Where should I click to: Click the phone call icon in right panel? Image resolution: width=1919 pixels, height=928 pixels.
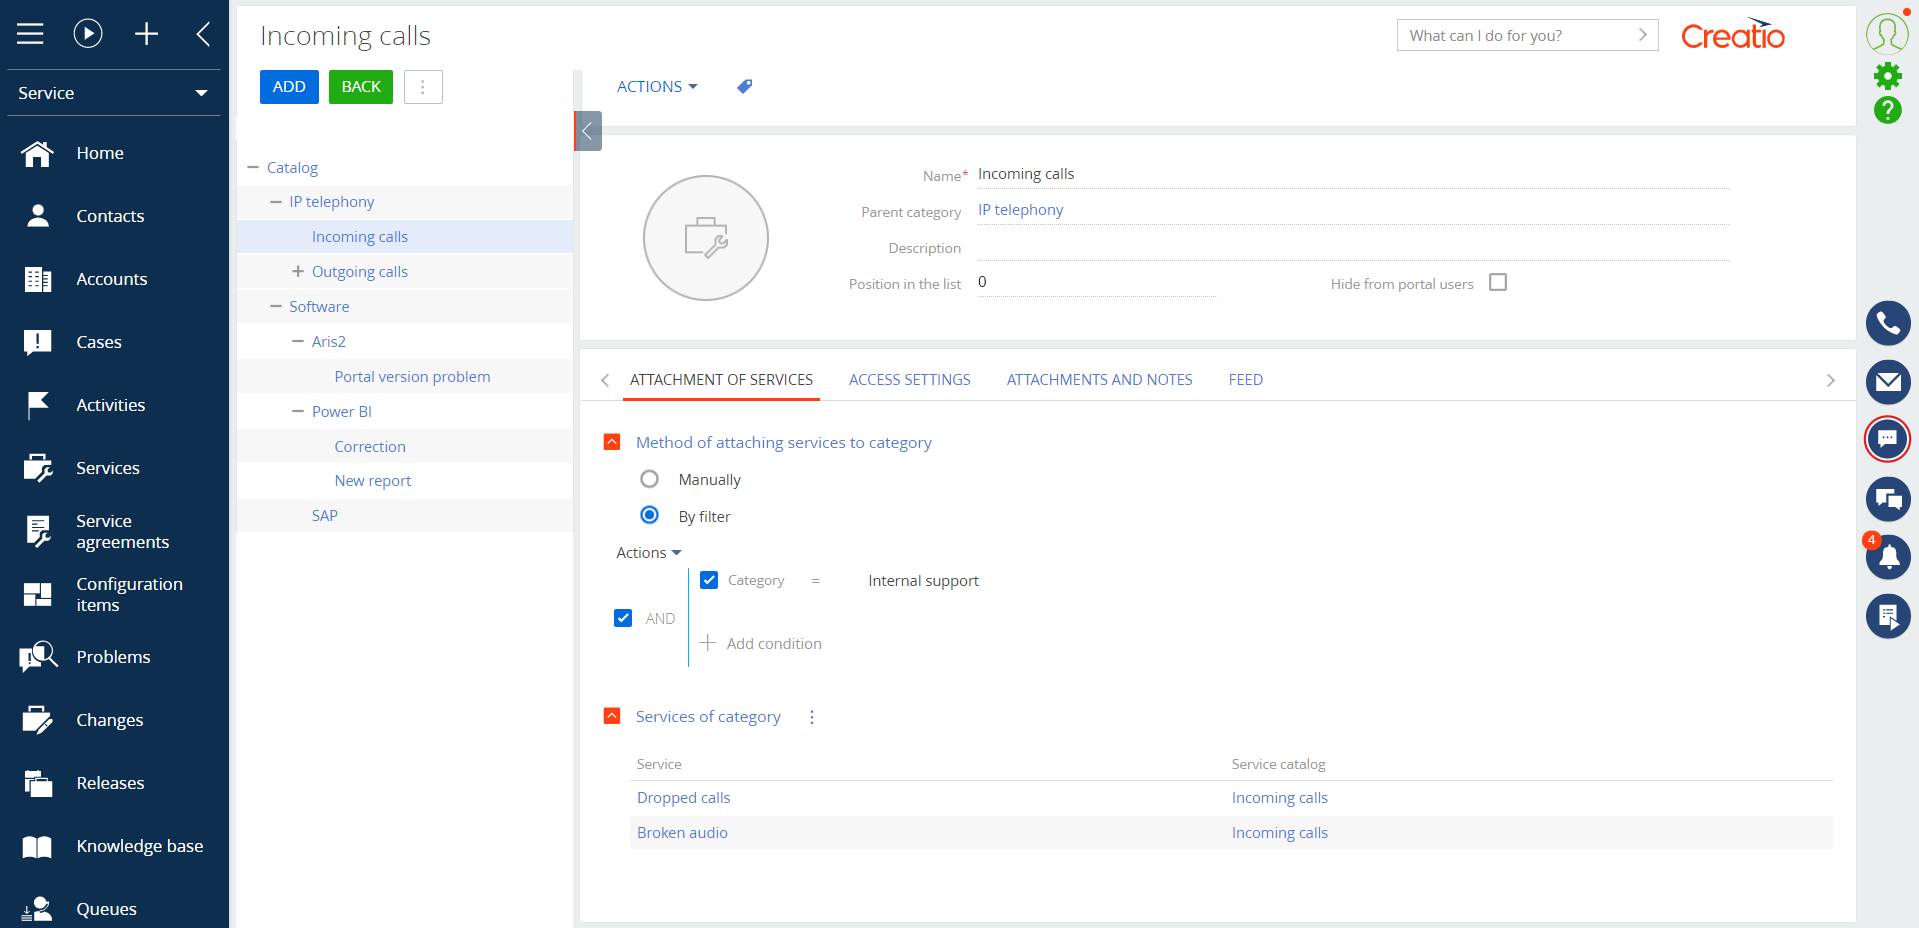1887,323
